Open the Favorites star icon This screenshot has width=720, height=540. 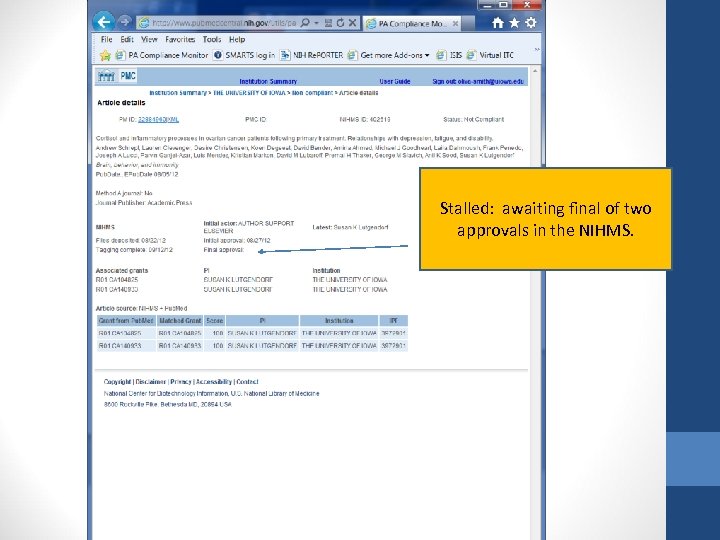point(514,22)
